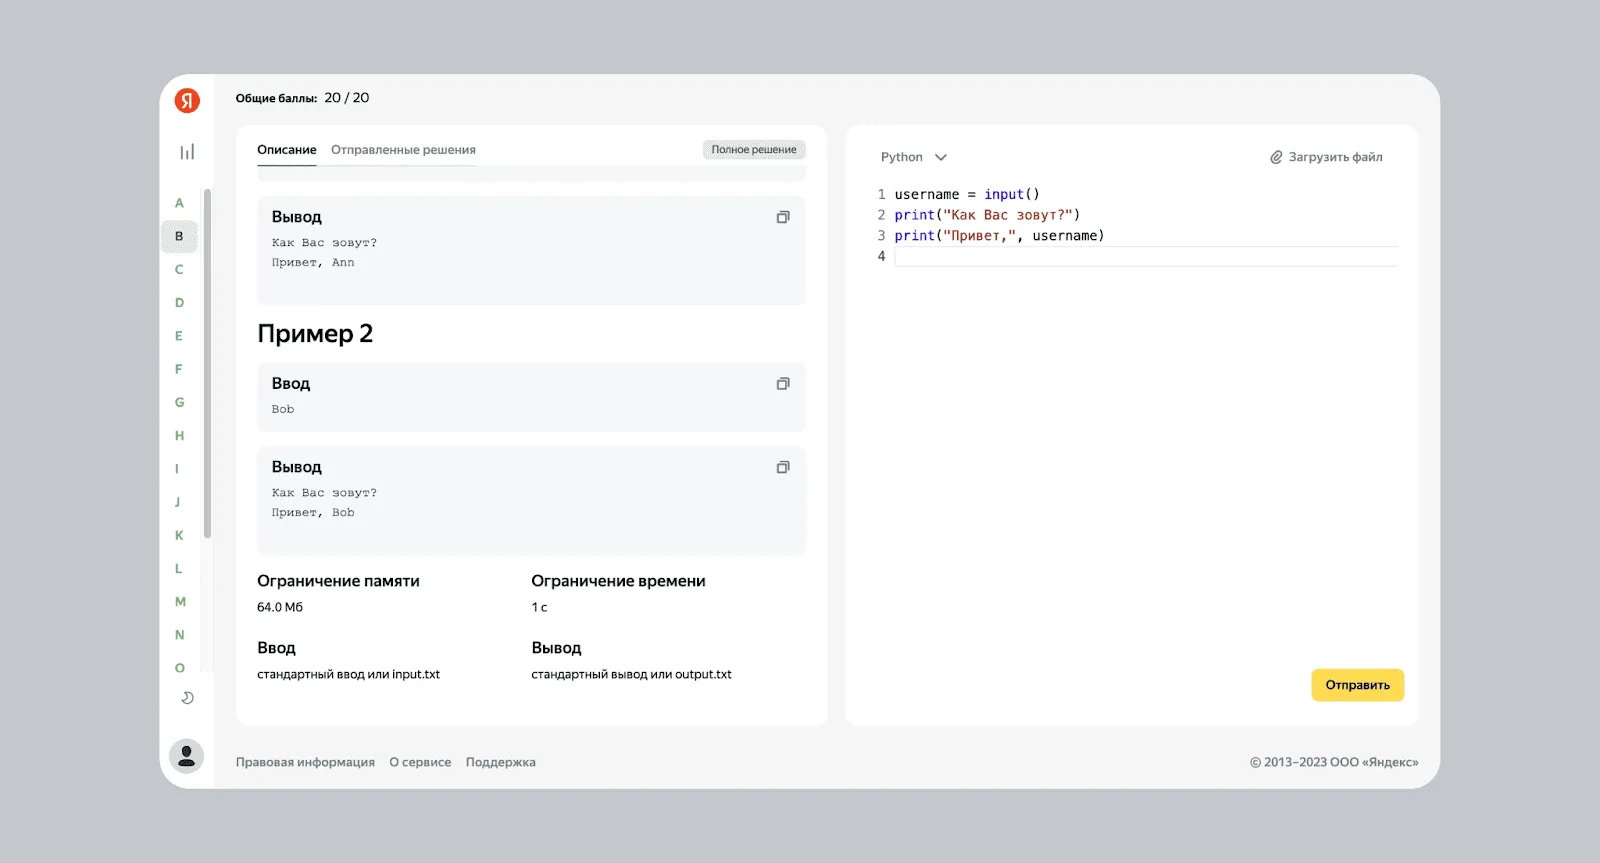
Task: Click 'стандартный вывод или output.txt' text
Action: click(x=631, y=675)
